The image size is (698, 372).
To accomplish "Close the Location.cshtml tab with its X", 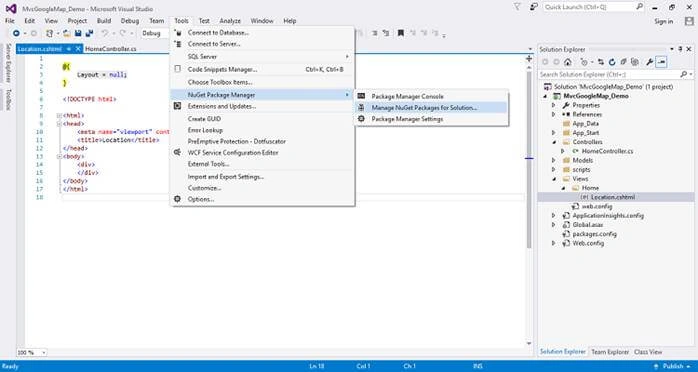I will [x=78, y=49].
